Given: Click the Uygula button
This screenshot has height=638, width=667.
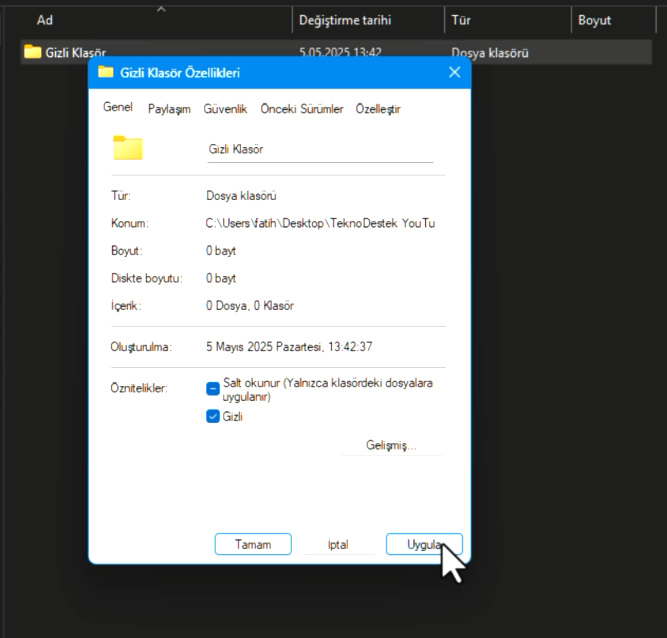Looking at the screenshot, I should (x=424, y=544).
